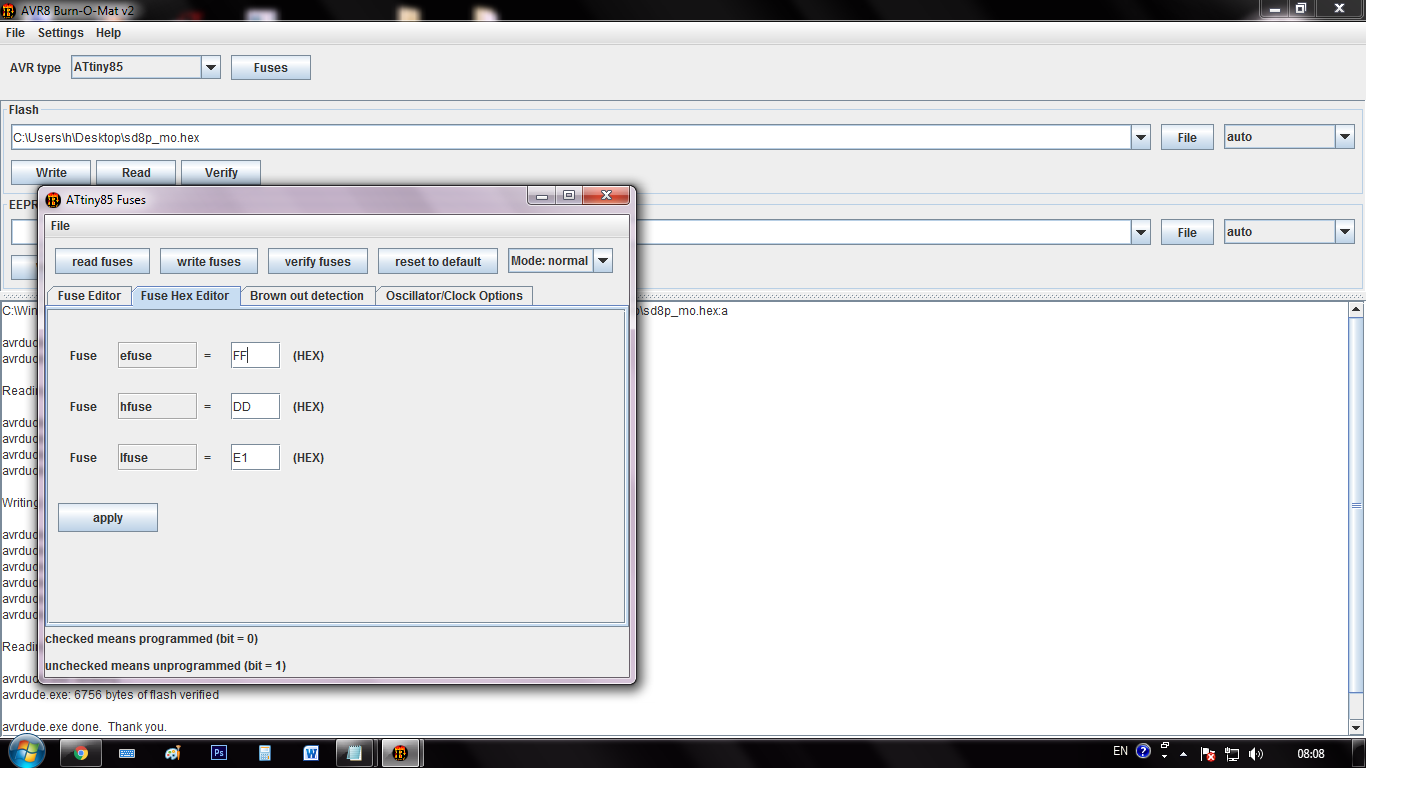Click the Flash Write button
The width and height of the screenshot is (1412, 808).
(x=51, y=173)
